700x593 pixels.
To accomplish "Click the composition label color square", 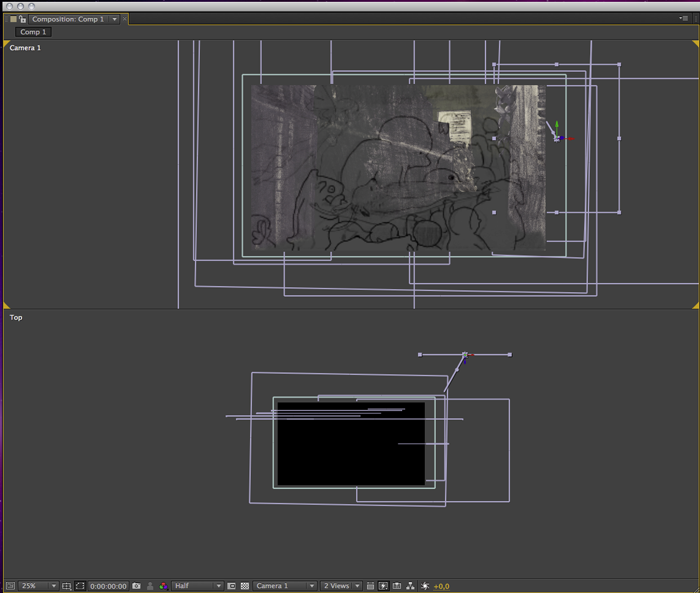I will point(13,19).
